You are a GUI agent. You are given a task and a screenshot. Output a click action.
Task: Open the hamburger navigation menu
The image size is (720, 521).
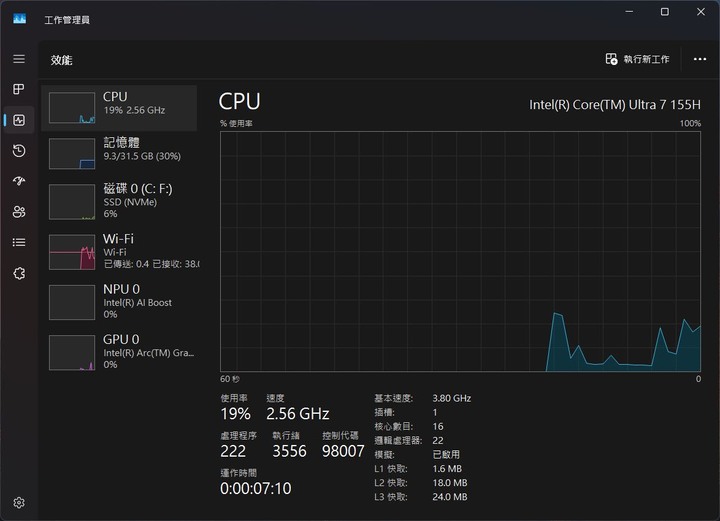(x=19, y=59)
